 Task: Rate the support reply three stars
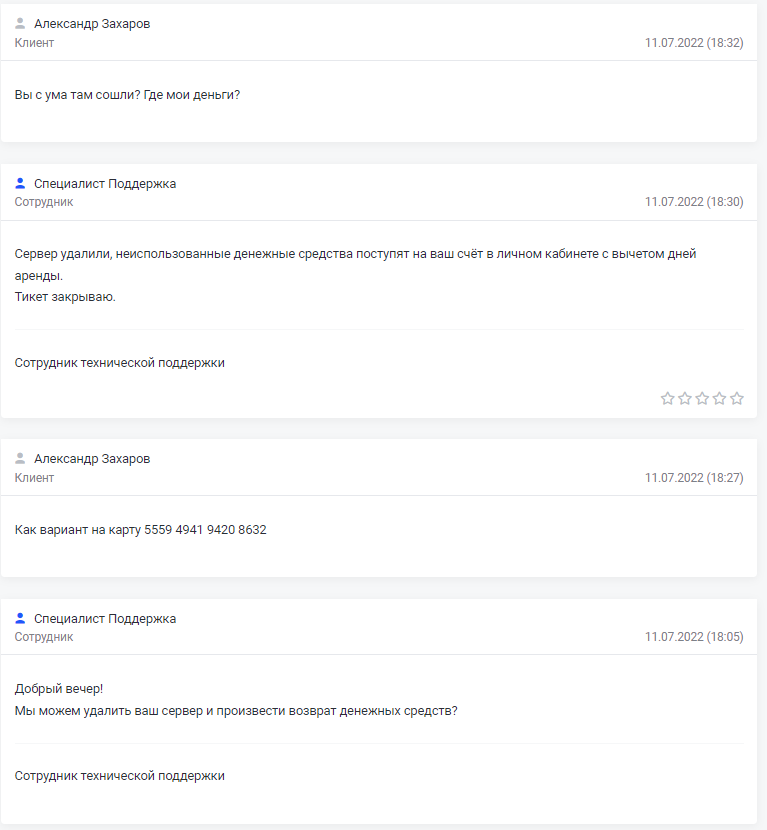click(702, 398)
